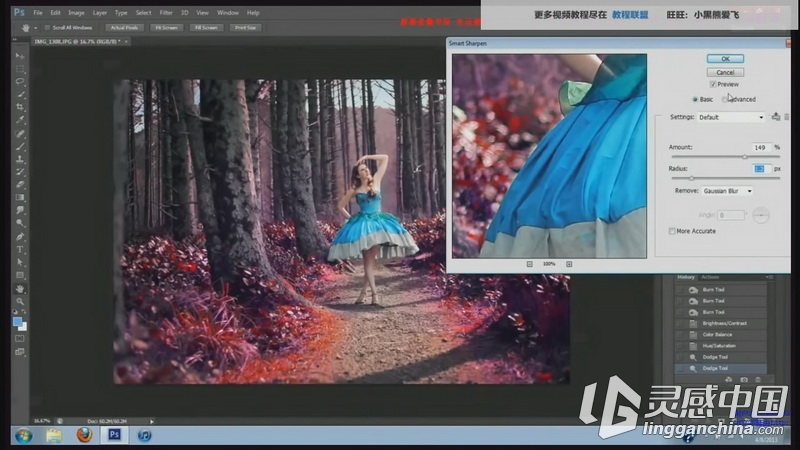Click OK in Smart Sharpen dialog
Viewport: 800px width, 450px height.
click(x=725, y=59)
